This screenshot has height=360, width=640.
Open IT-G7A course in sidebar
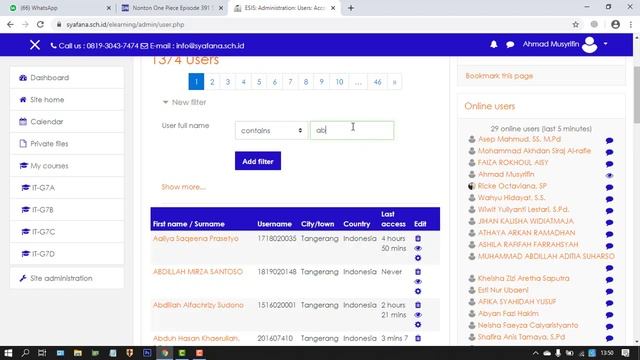click(67, 188)
